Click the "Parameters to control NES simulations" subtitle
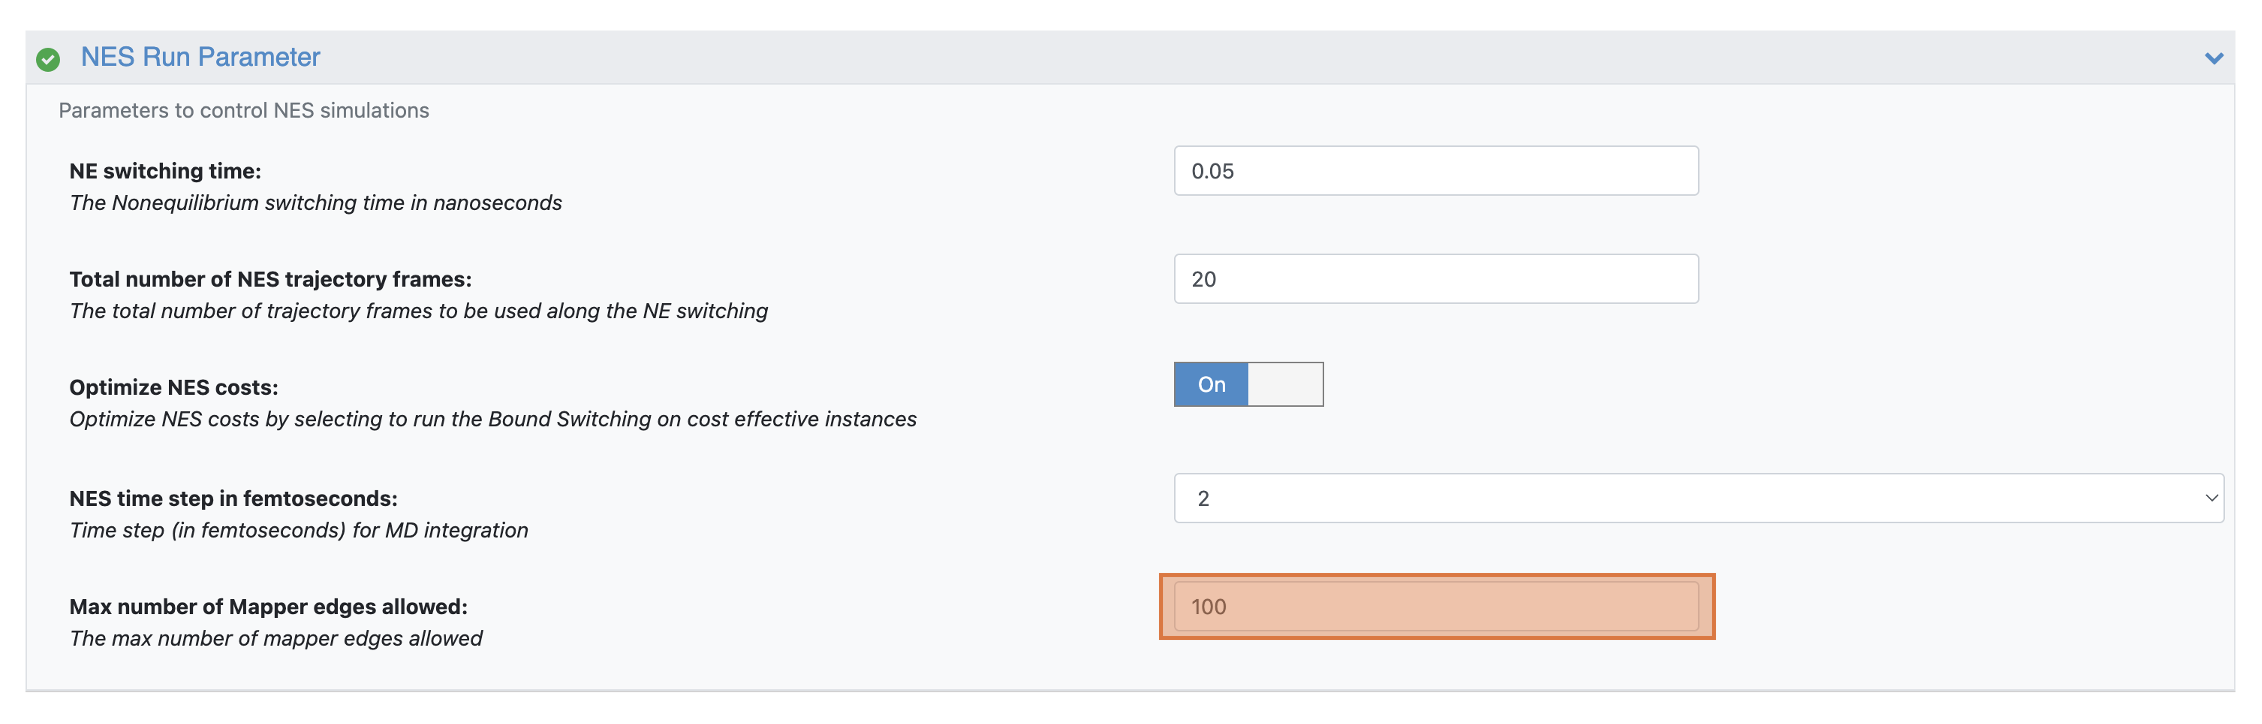This screenshot has width=2262, height=724. tap(244, 110)
